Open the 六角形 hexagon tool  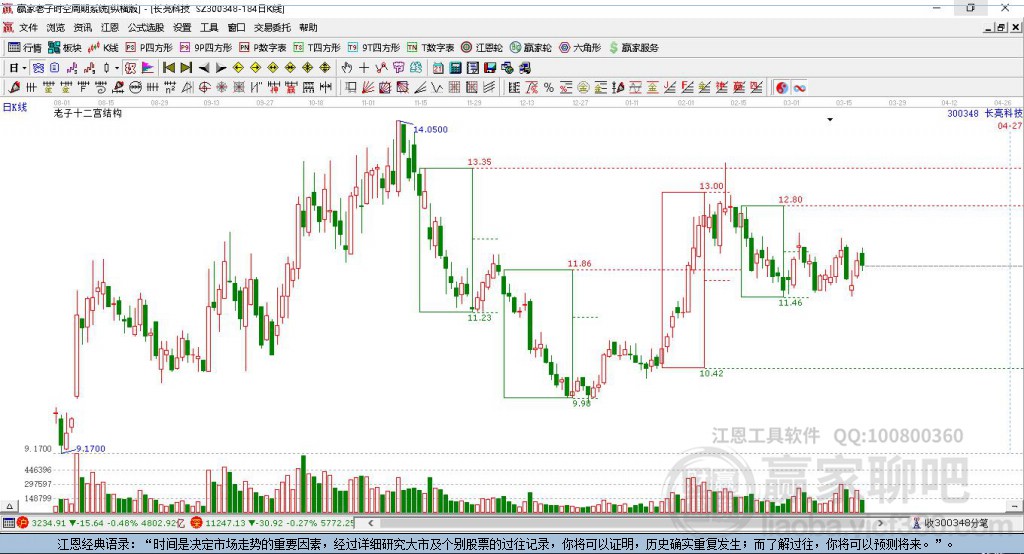[580, 48]
